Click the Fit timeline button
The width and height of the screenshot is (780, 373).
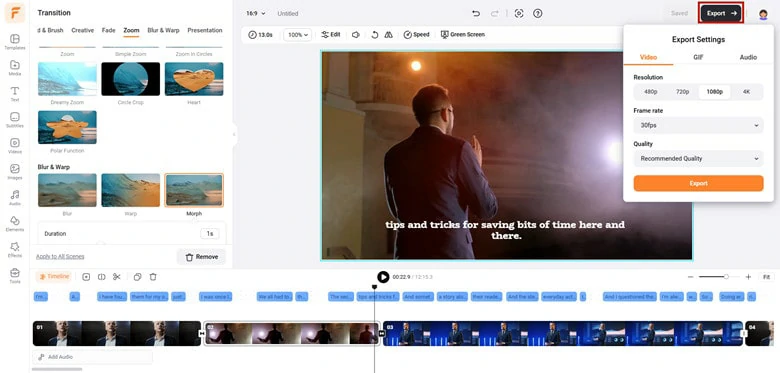pyautogui.click(x=766, y=277)
